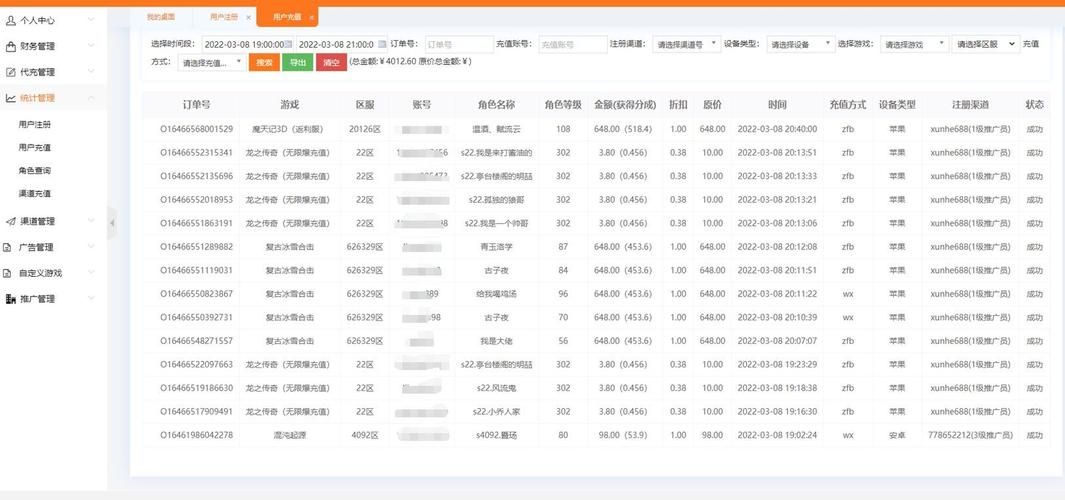This screenshot has height=500, width=1065.
Task: Open 角色查询 in the sidebar
Action: coord(35,171)
